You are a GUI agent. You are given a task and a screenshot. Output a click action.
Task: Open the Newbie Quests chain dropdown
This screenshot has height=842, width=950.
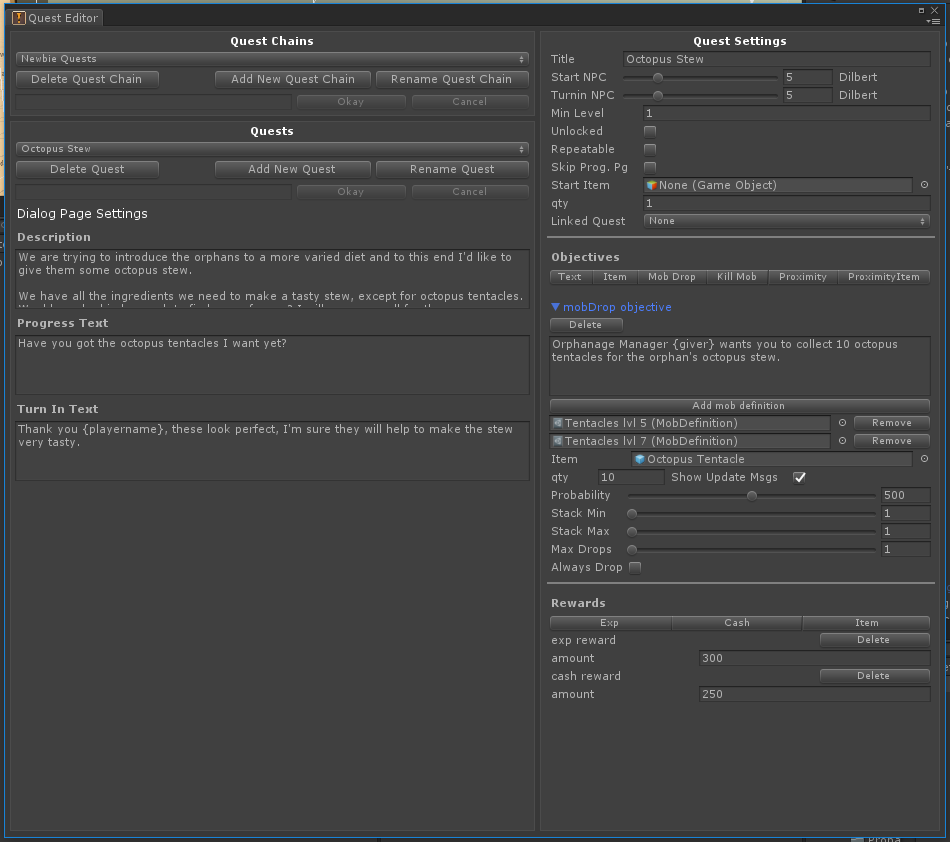(272, 59)
